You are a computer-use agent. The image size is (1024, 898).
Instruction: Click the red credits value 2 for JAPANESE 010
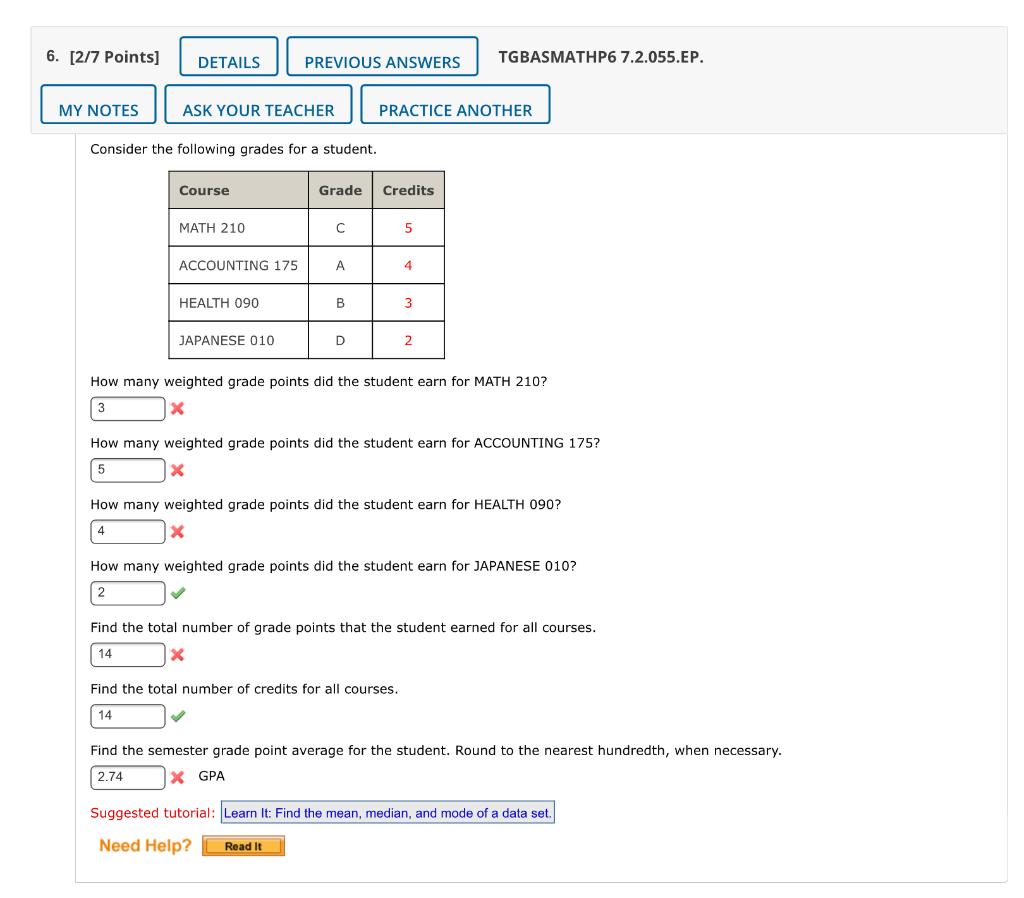(408, 340)
